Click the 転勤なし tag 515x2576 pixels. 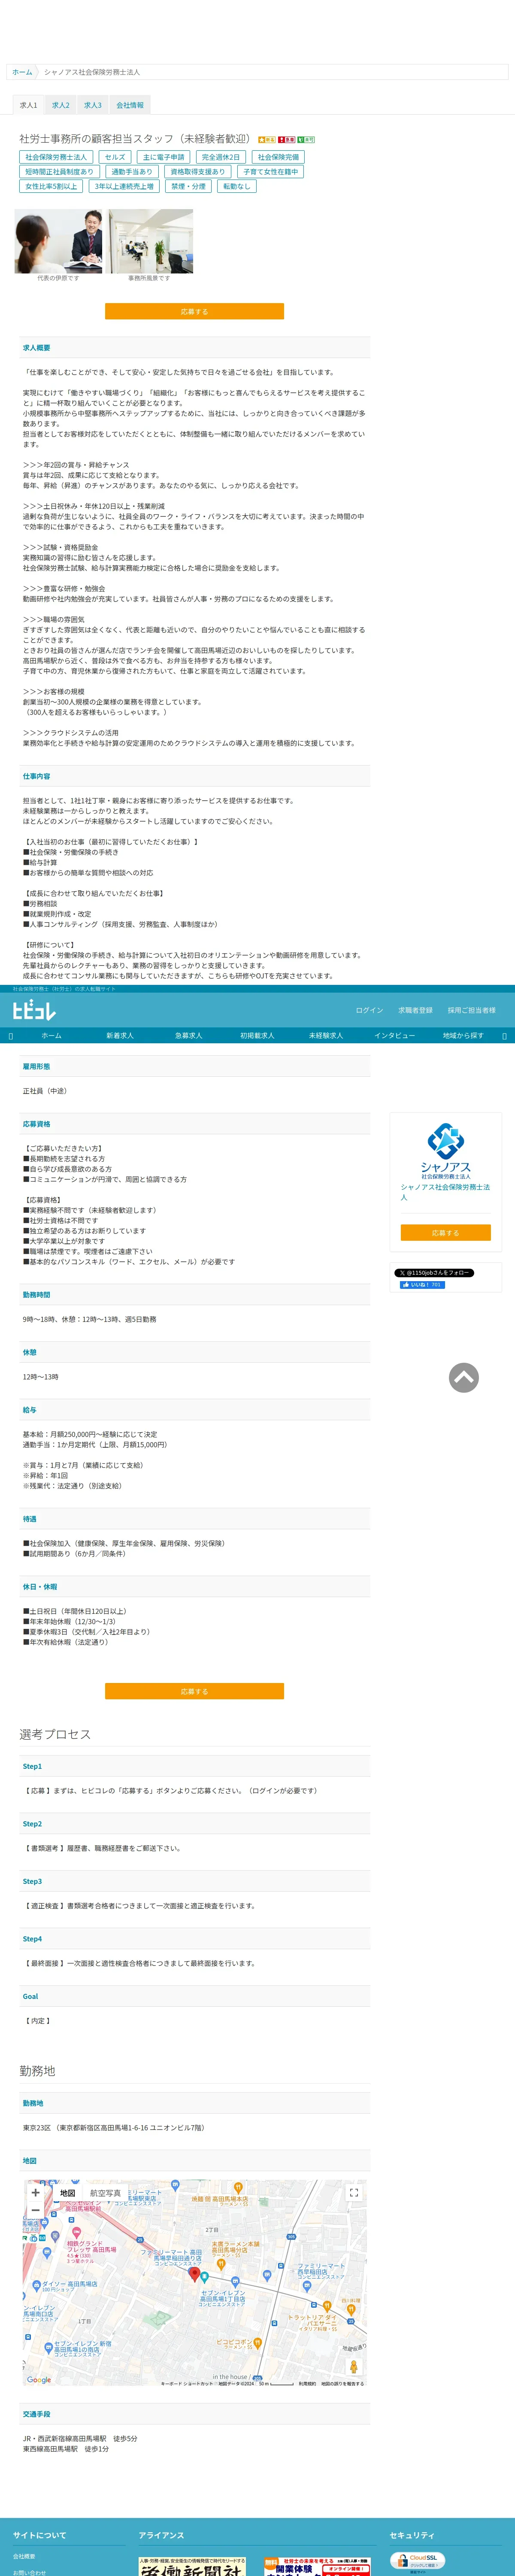[237, 186]
